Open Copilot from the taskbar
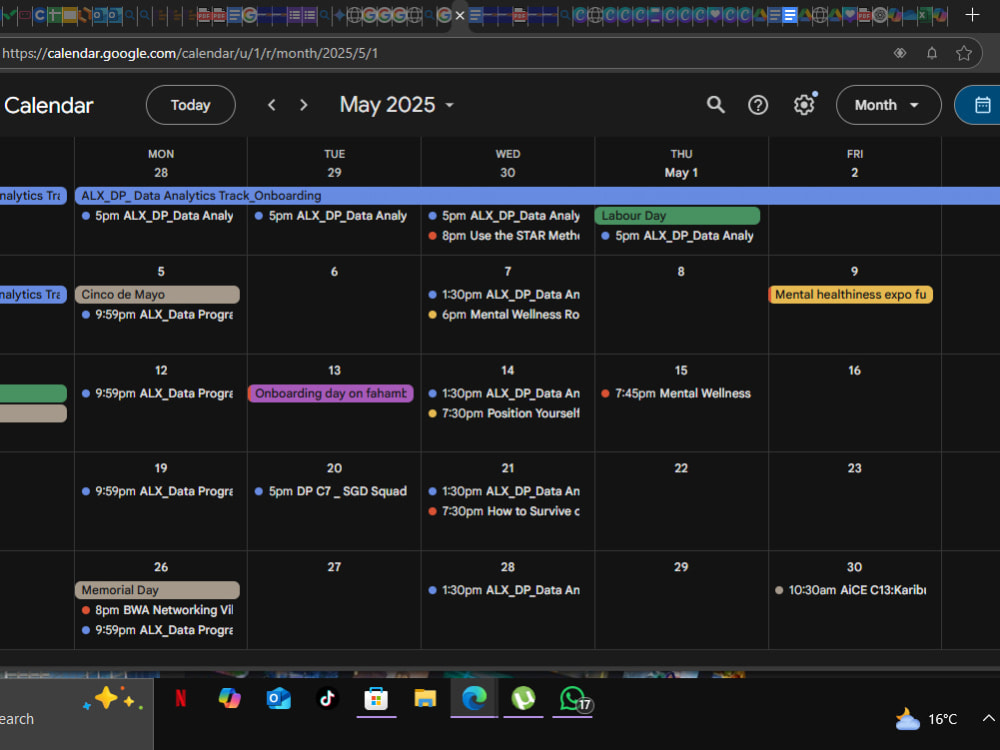The width and height of the screenshot is (1000, 750). (x=230, y=699)
